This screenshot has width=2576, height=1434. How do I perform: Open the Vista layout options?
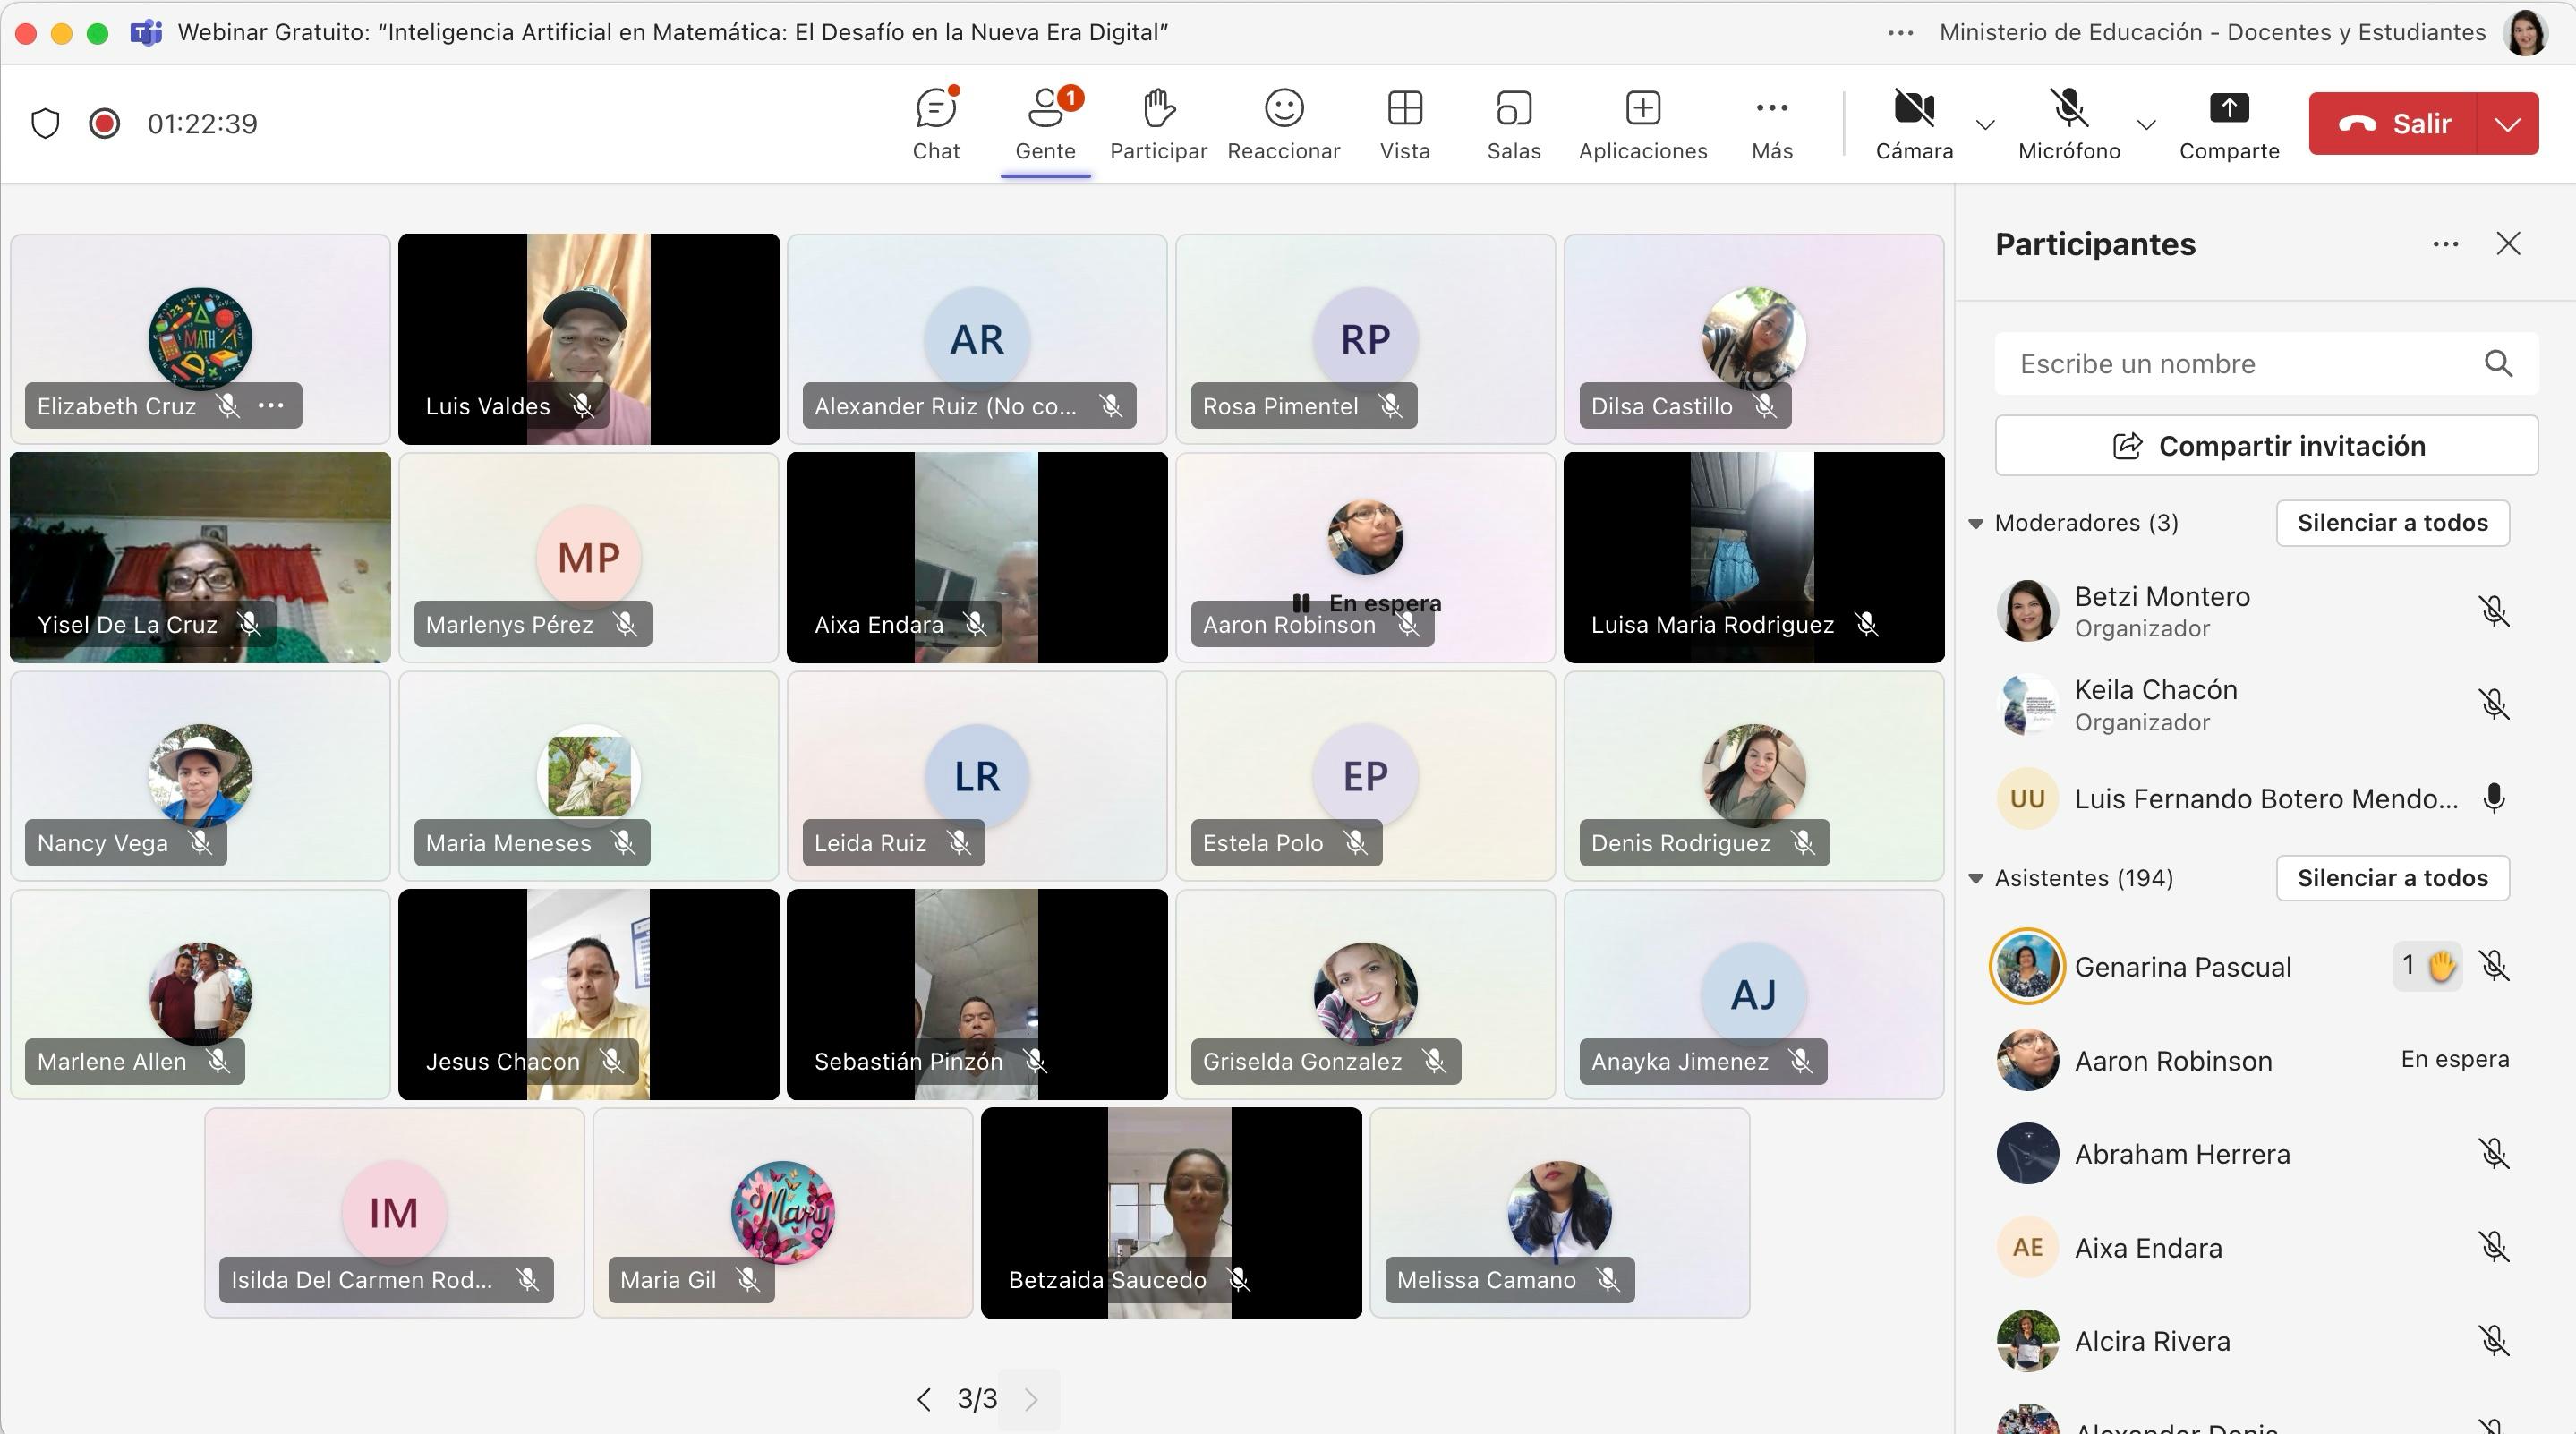1405,124
